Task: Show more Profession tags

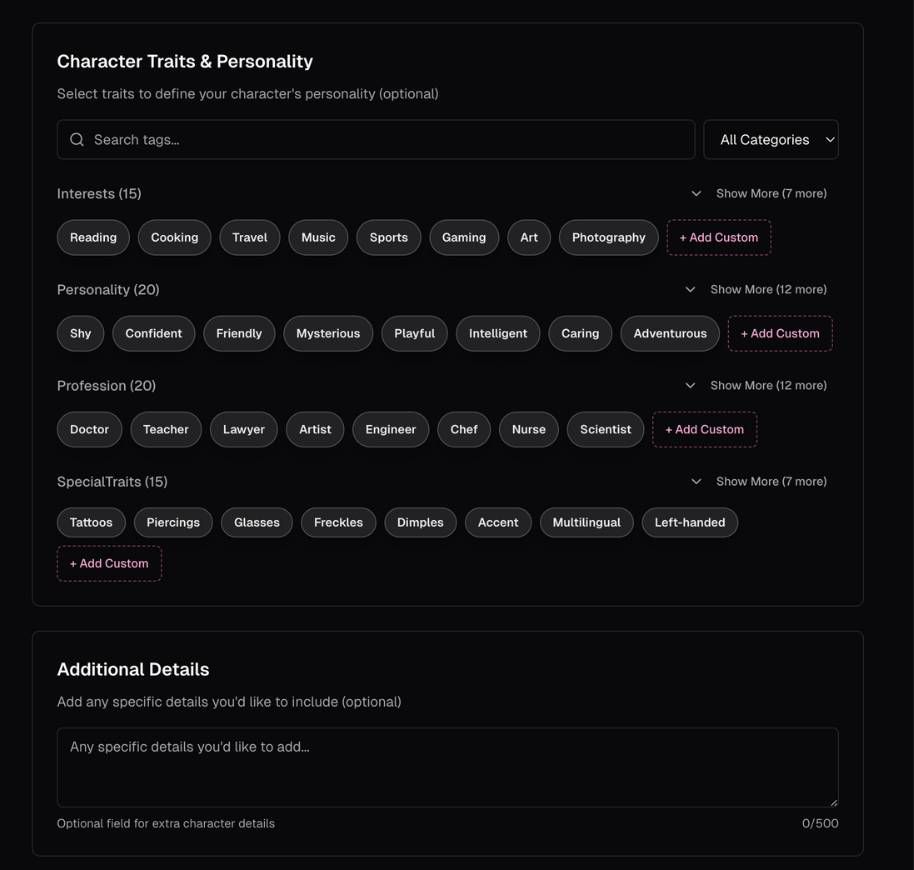Action: 757,386
